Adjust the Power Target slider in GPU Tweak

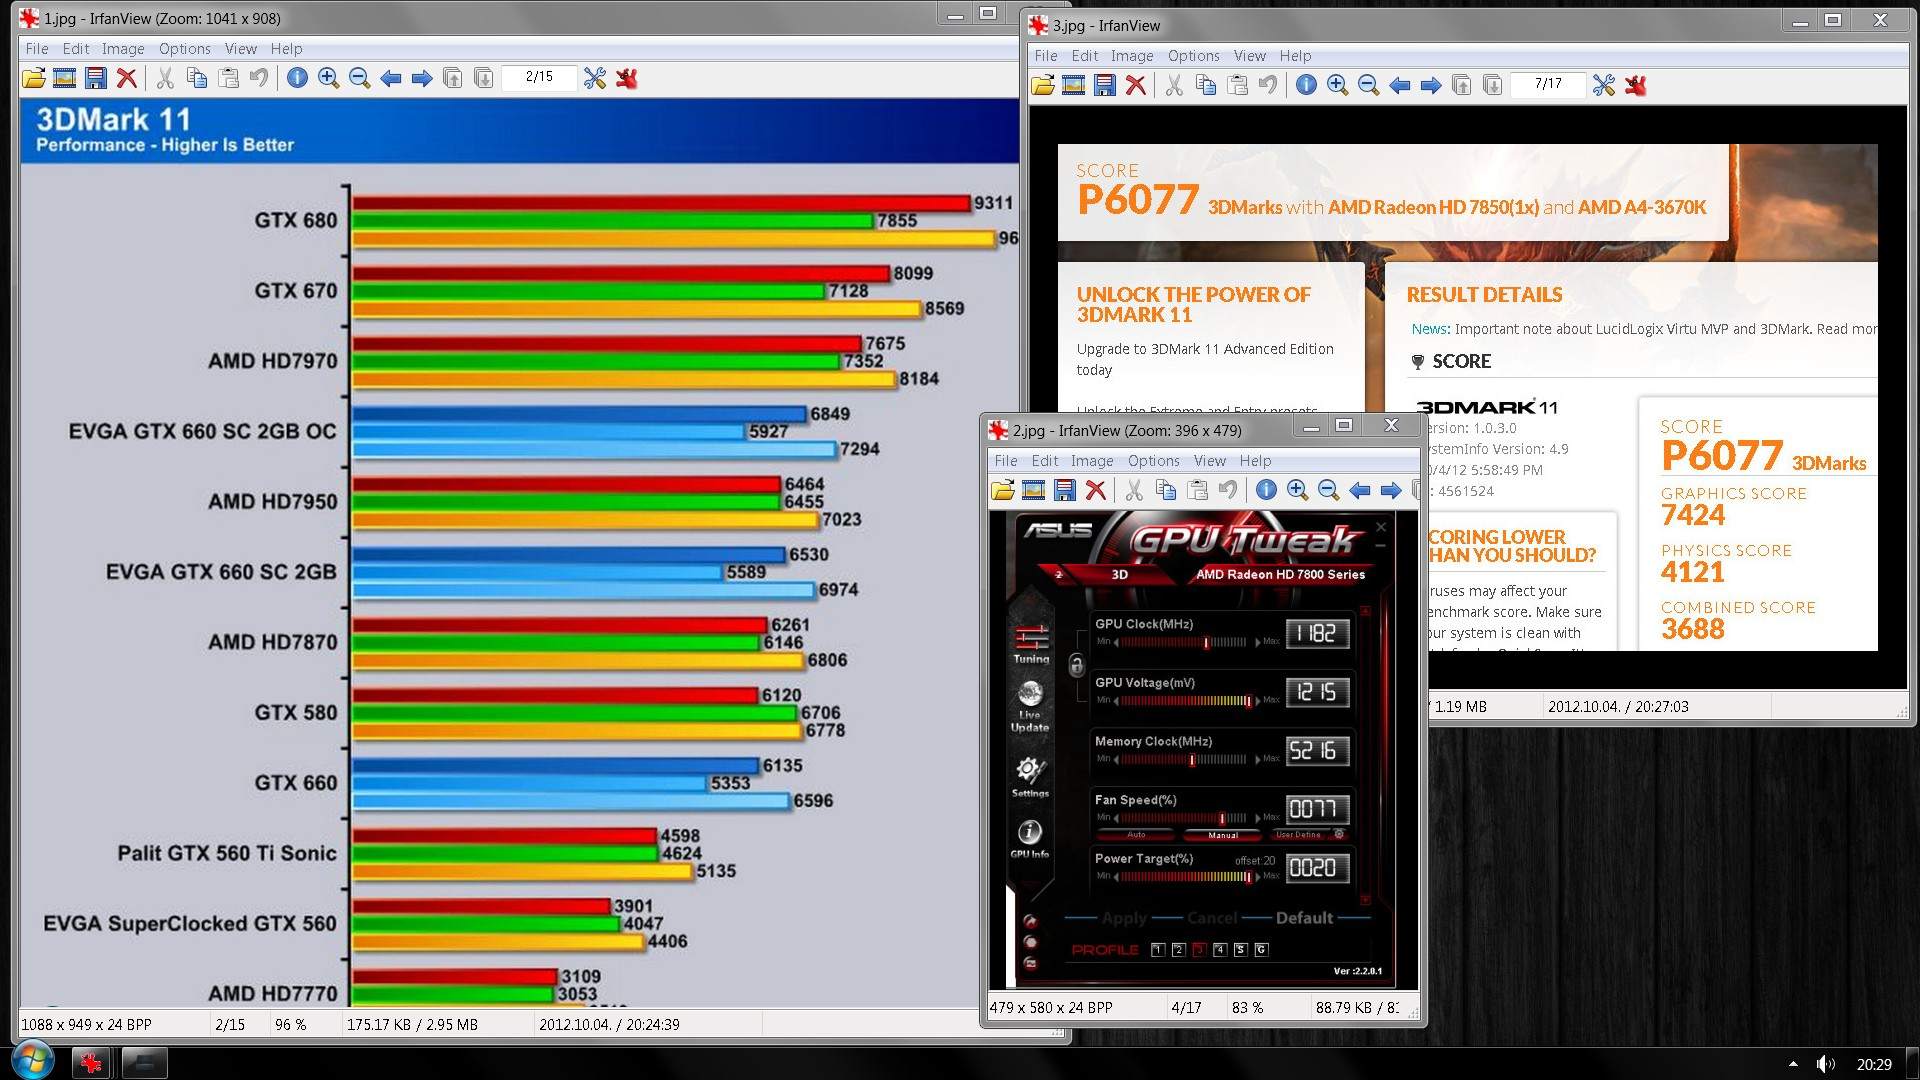pos(1185,877)
